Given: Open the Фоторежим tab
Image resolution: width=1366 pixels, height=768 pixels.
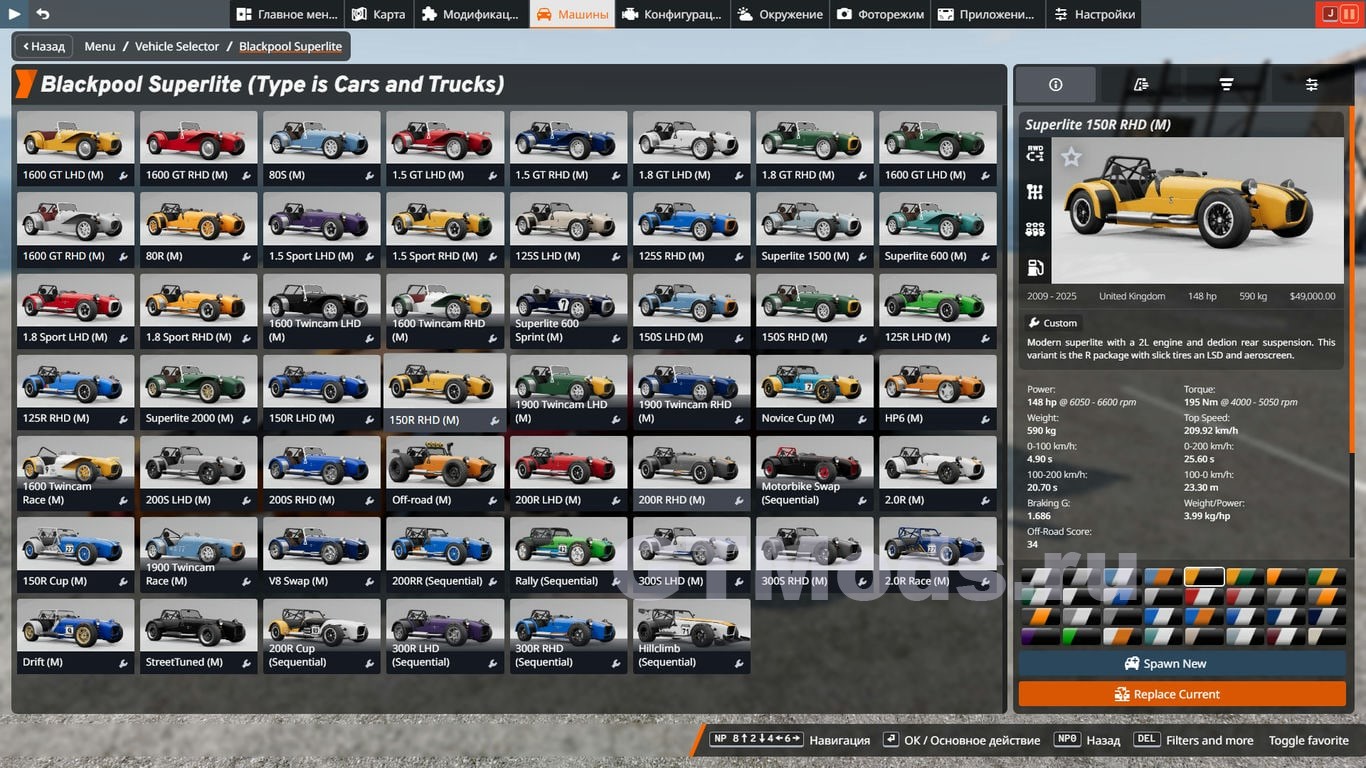Looking at the screenshot, I should coord(880,14).
